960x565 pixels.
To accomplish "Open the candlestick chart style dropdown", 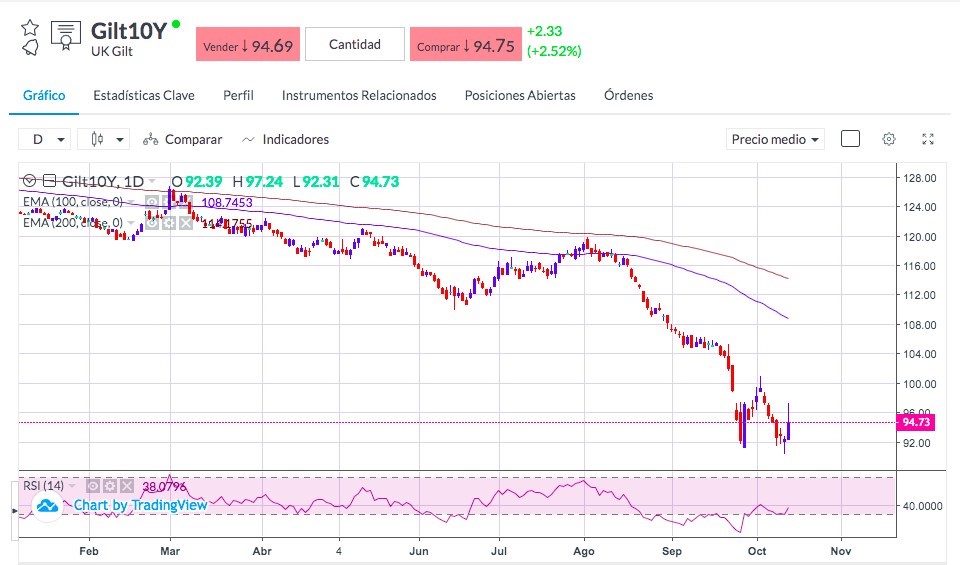I will pos(103,140).
